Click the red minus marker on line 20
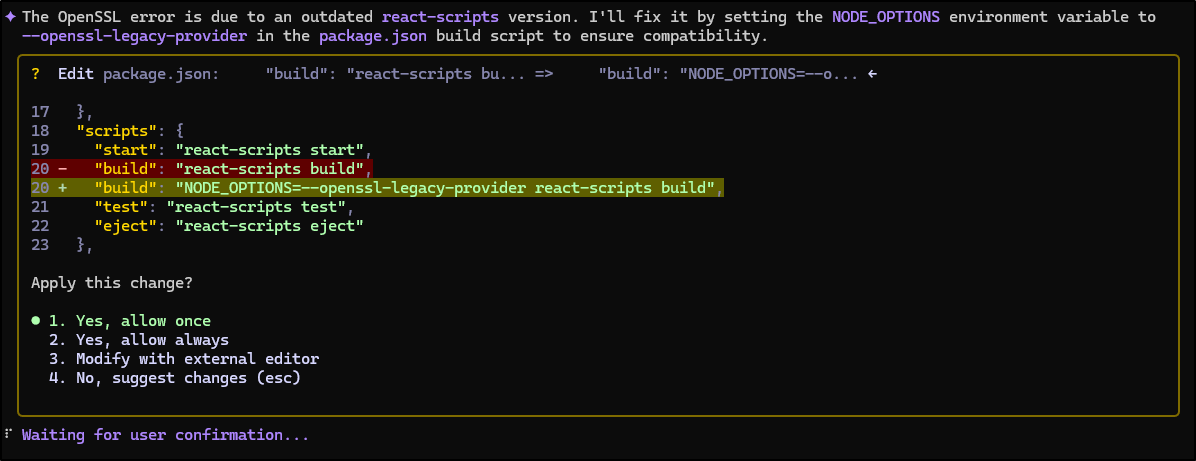The image size is (1196, 461). coord(63,169)
